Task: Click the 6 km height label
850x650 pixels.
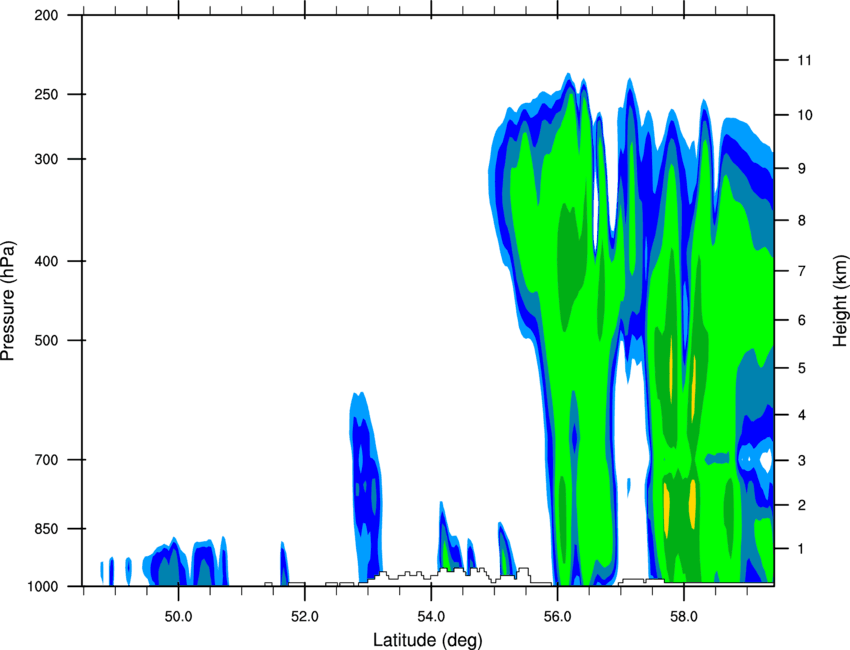Action: click(x=801, y=320)
